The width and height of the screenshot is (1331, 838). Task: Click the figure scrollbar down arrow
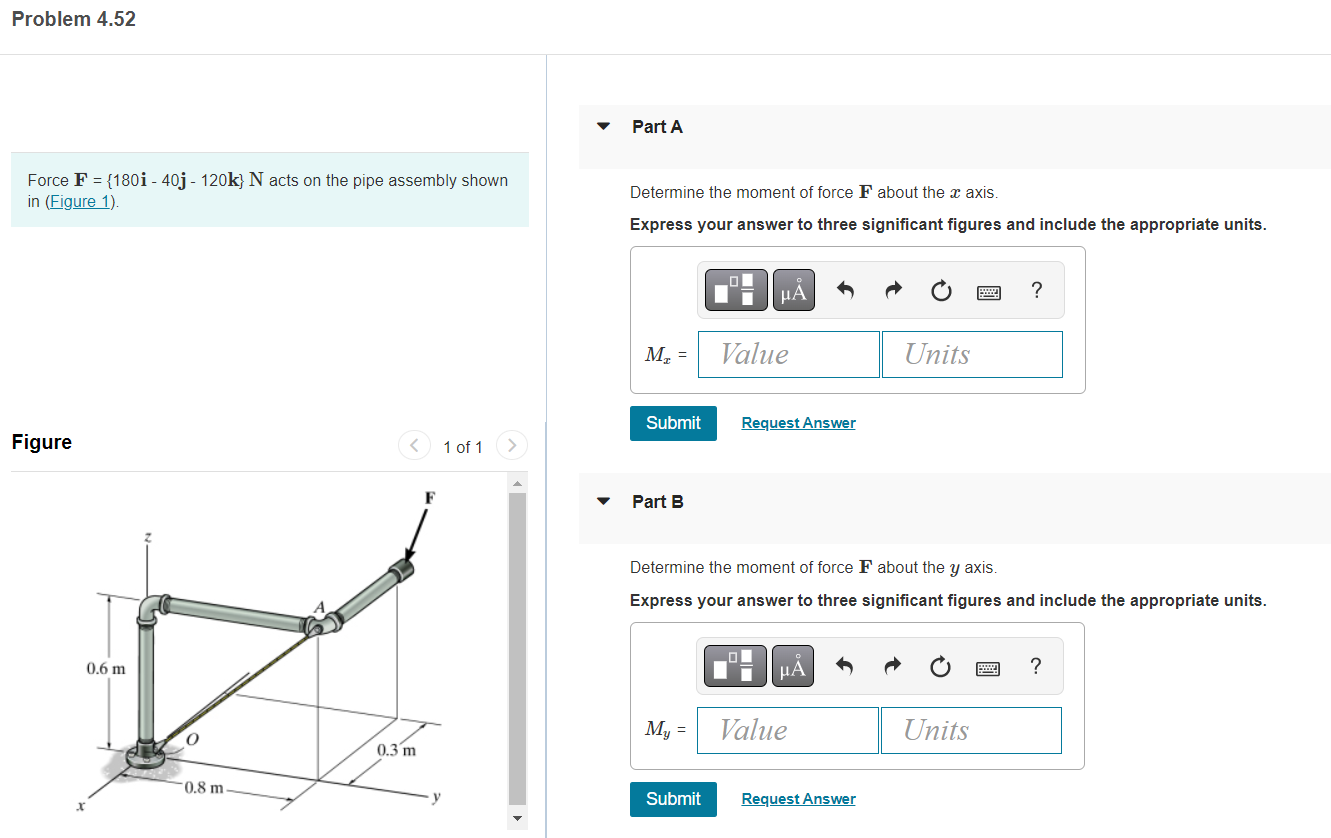click(x=517, y=818)
